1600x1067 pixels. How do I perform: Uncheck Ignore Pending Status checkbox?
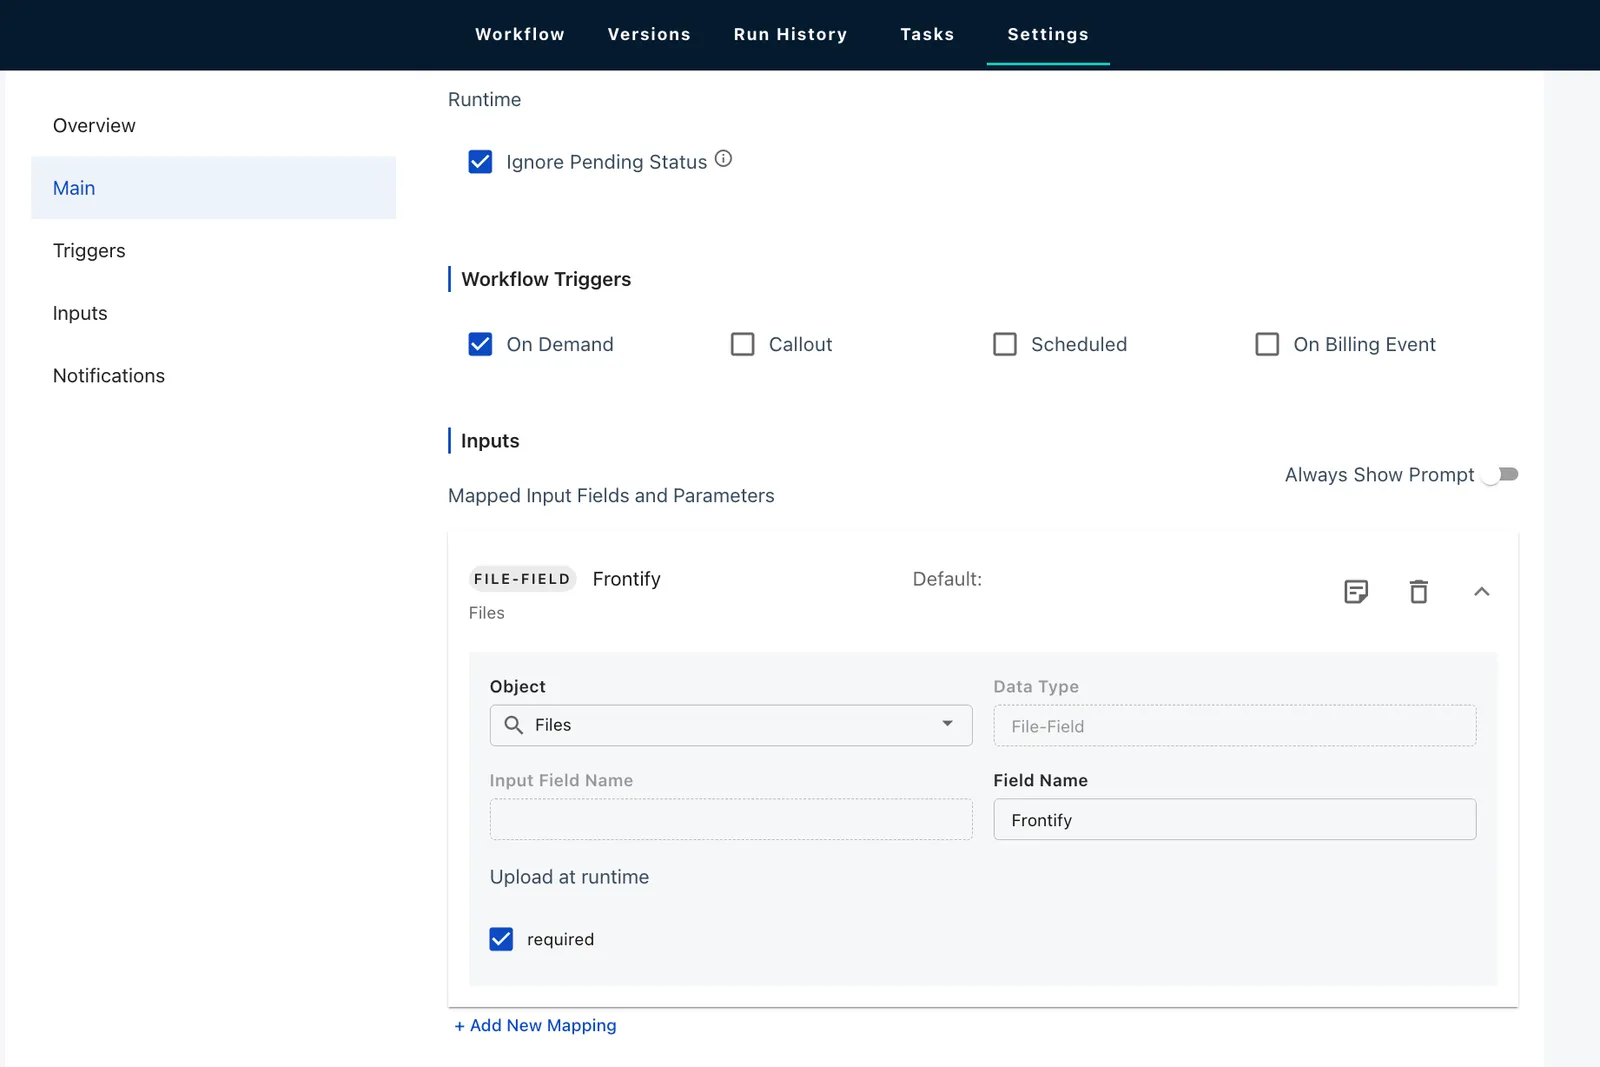pyautogui.click(x=480, y=162)
